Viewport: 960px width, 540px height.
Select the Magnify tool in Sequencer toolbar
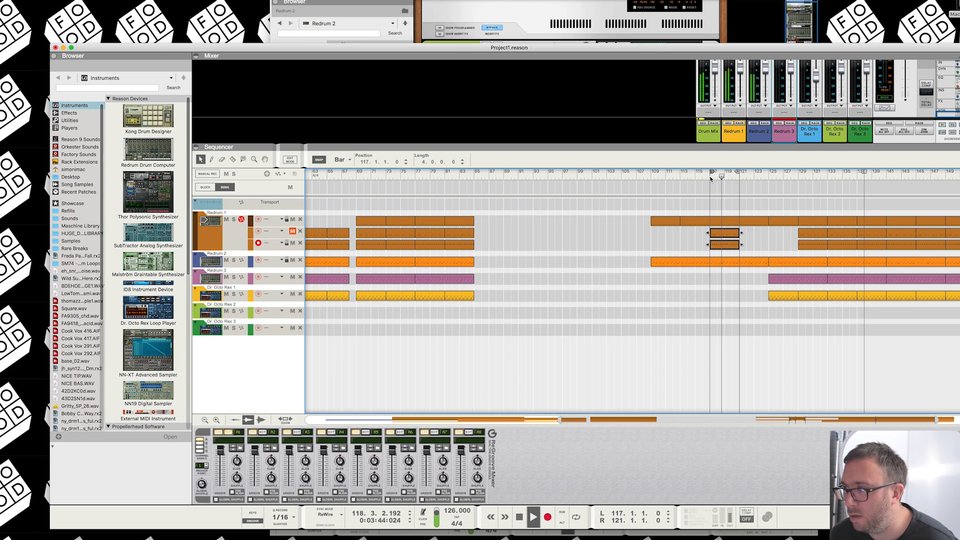click(254, 159)
